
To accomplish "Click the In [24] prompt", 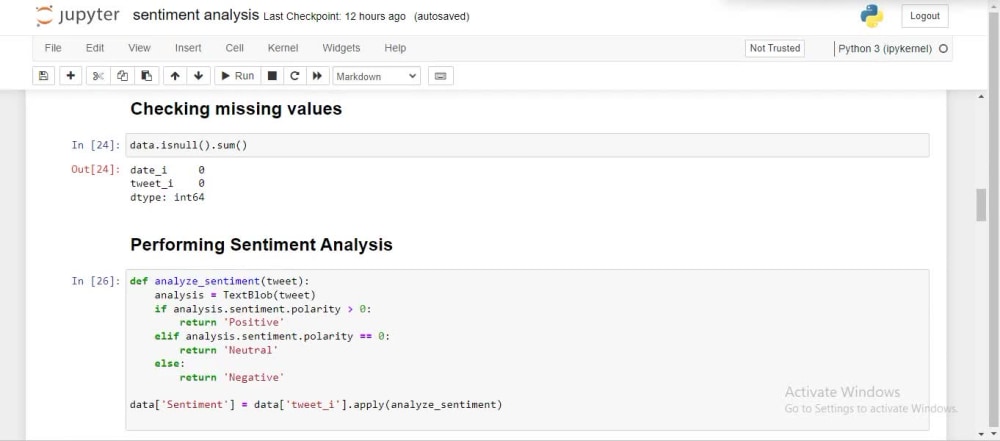I will click(96, 146).
